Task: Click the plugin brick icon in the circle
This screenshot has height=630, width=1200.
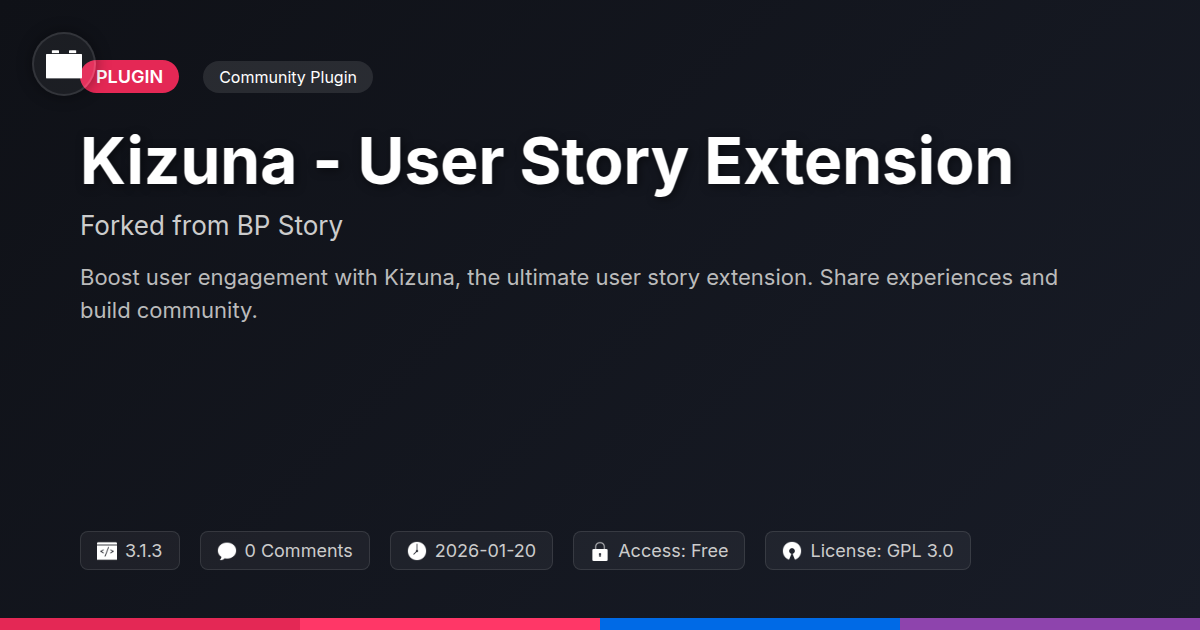Action: tap(64, 64)
